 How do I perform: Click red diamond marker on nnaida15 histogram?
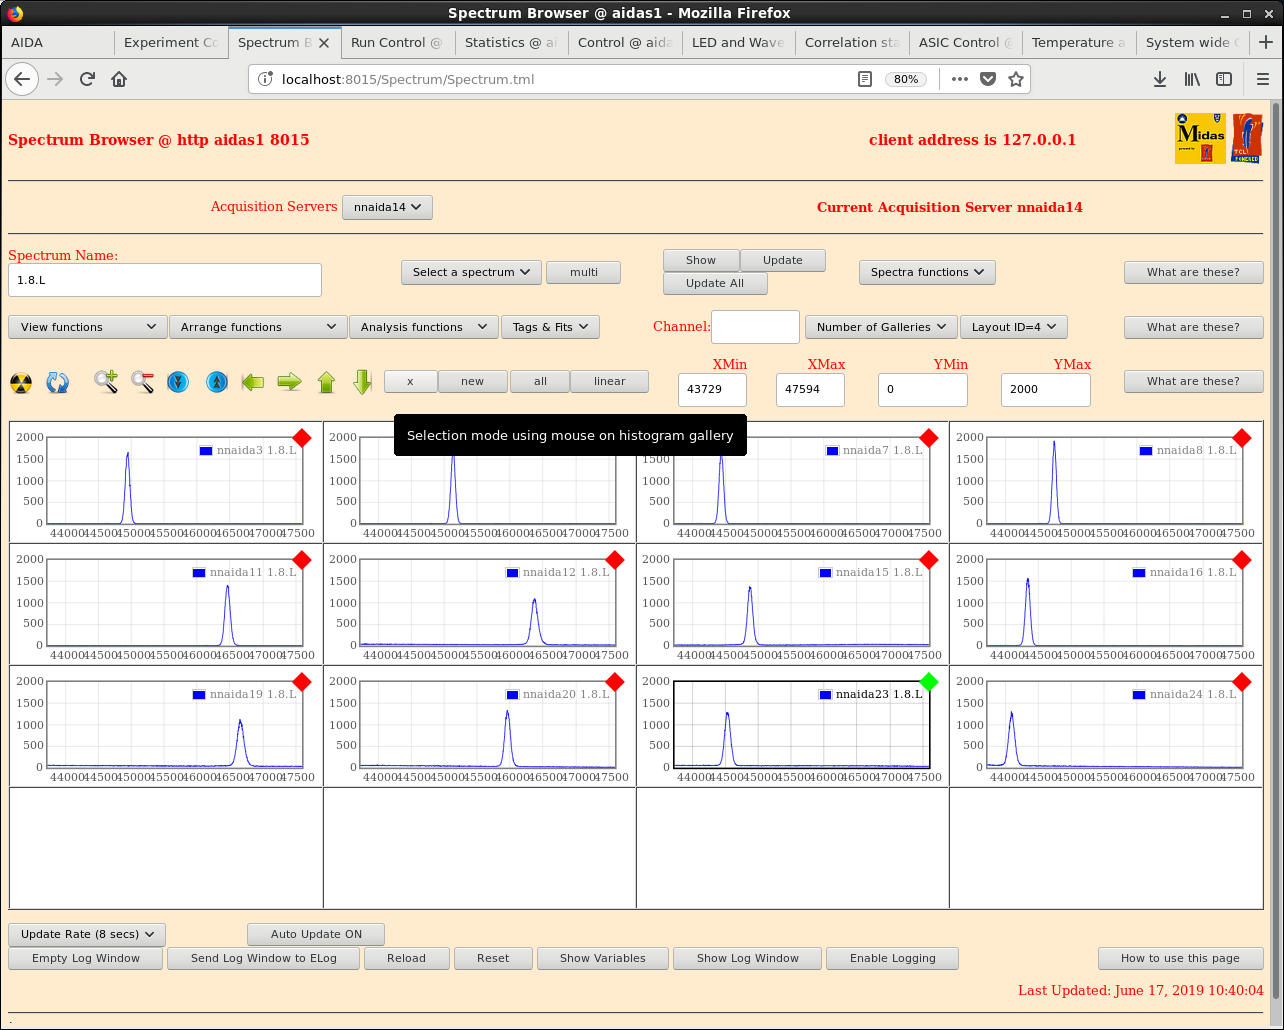coord(929,560)
